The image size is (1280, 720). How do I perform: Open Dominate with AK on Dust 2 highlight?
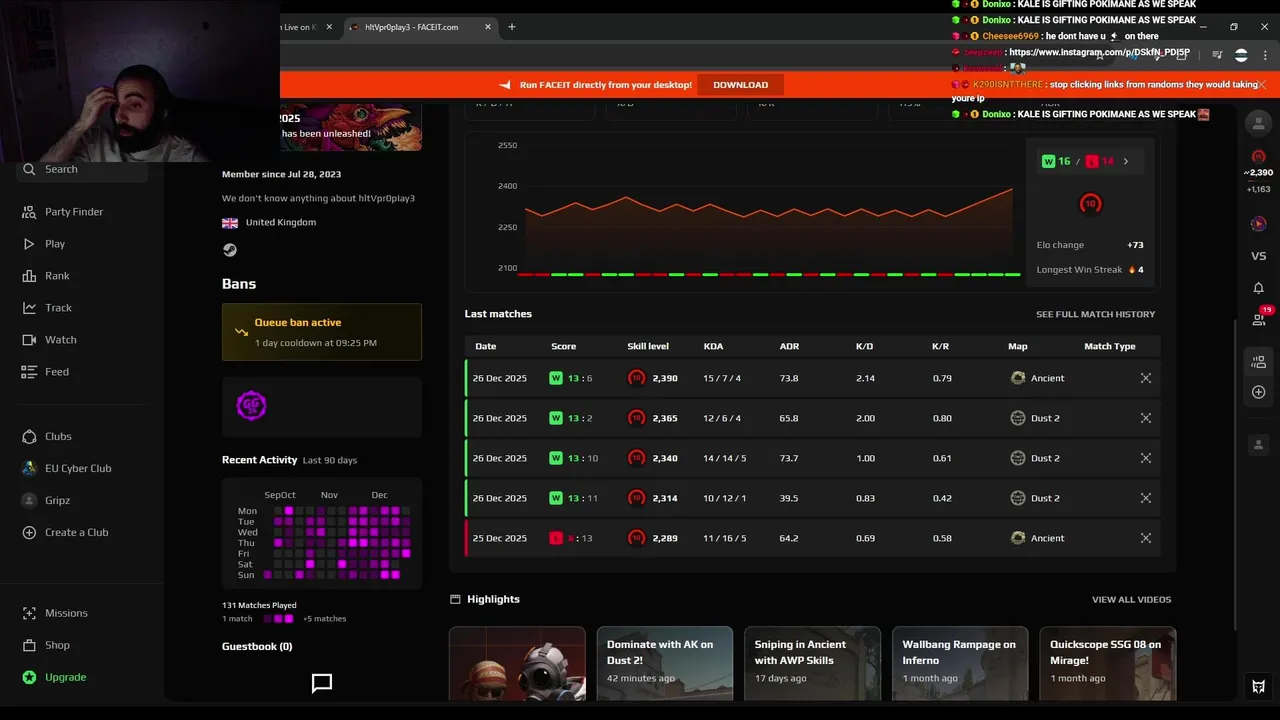click(664, 663)
